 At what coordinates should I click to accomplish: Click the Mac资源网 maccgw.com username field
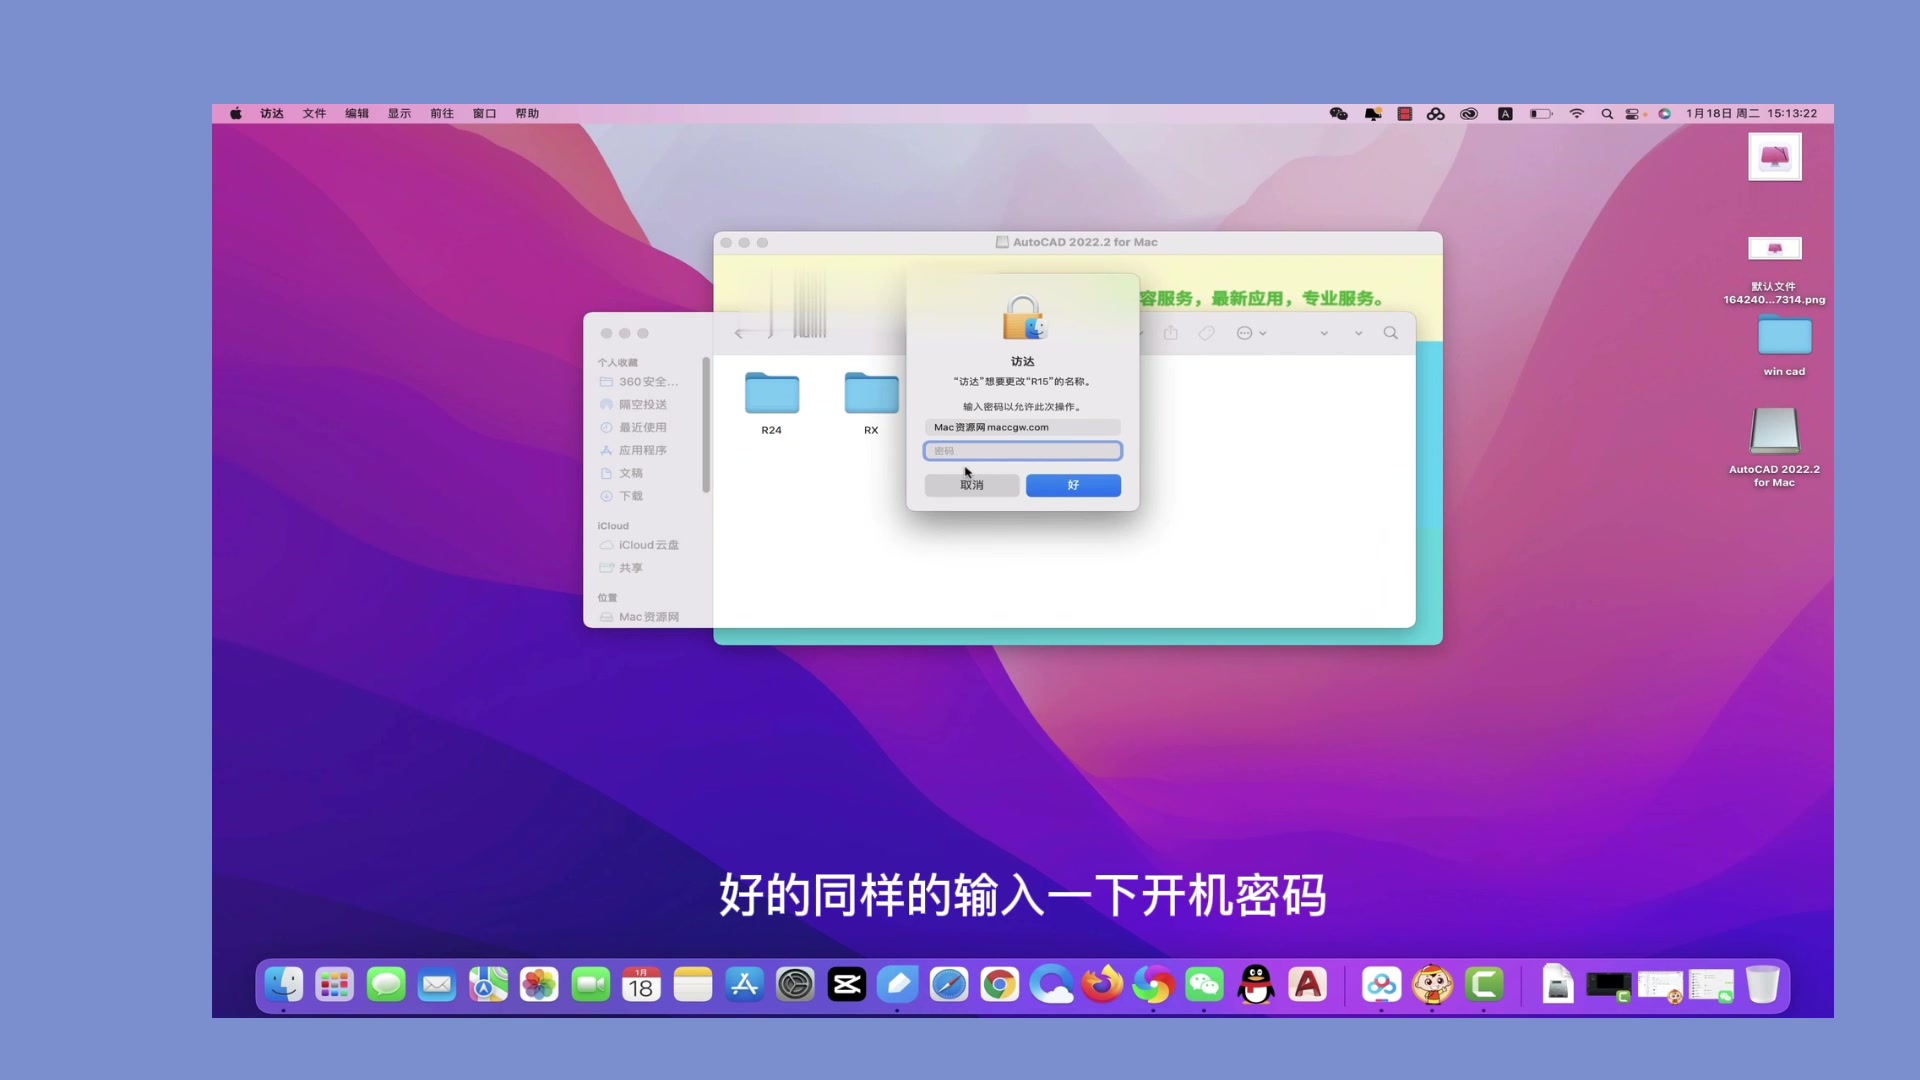click(1022, 427)
